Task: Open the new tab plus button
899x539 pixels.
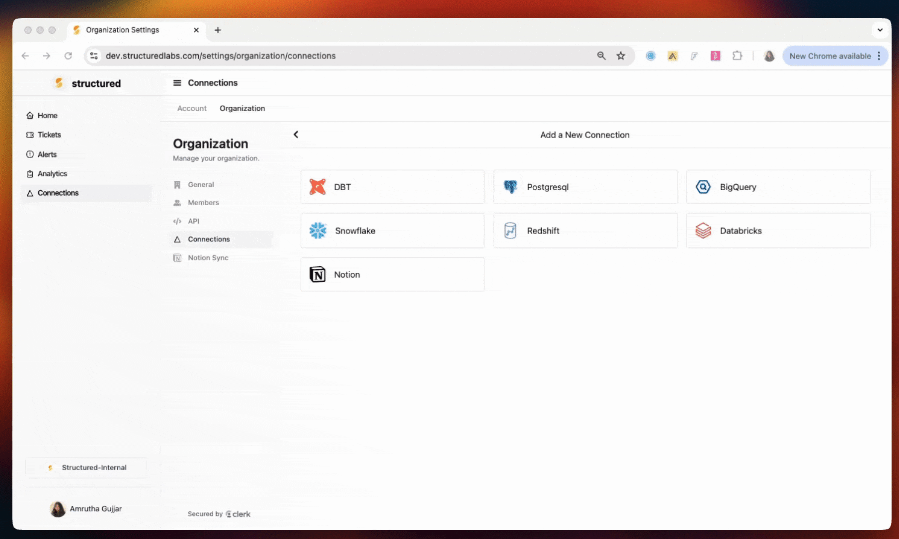Action: tap(218, 30)
